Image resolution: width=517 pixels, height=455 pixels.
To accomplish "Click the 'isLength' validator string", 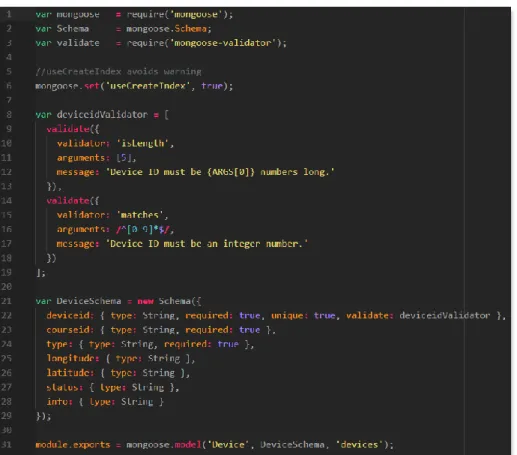I will point(143,143).
